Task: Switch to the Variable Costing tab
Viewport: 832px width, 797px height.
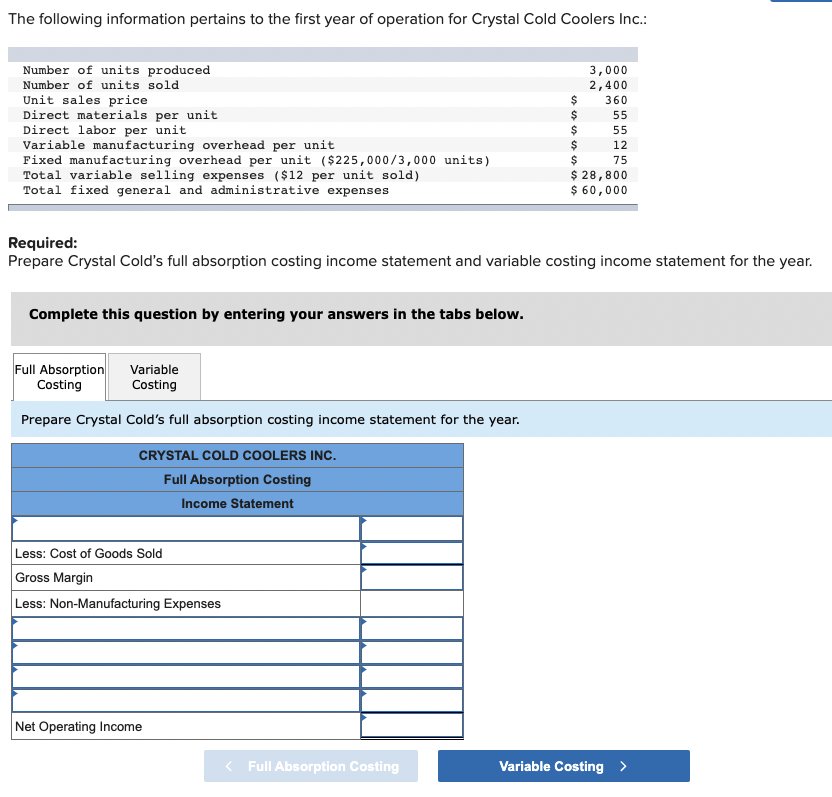Action: (153, 377)
